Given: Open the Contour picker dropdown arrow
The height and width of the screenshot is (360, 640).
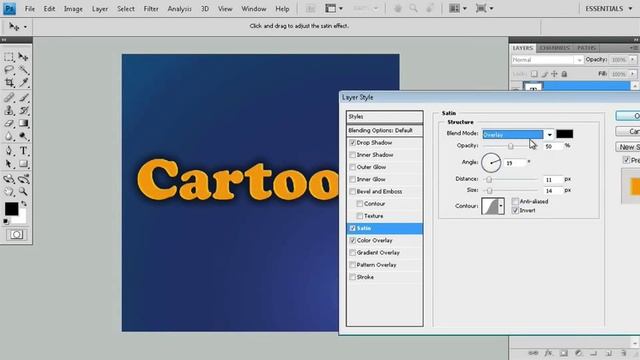Looking at the screenshot, I should tap(501, 206).
